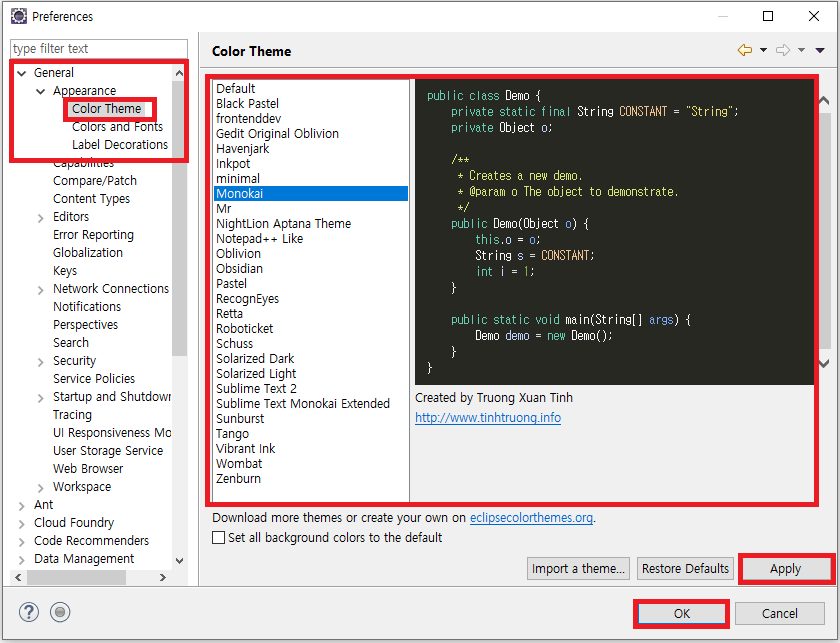Select the Black Pastel theme
Viewport: 840px width, 643px height.
pos(311,103)
